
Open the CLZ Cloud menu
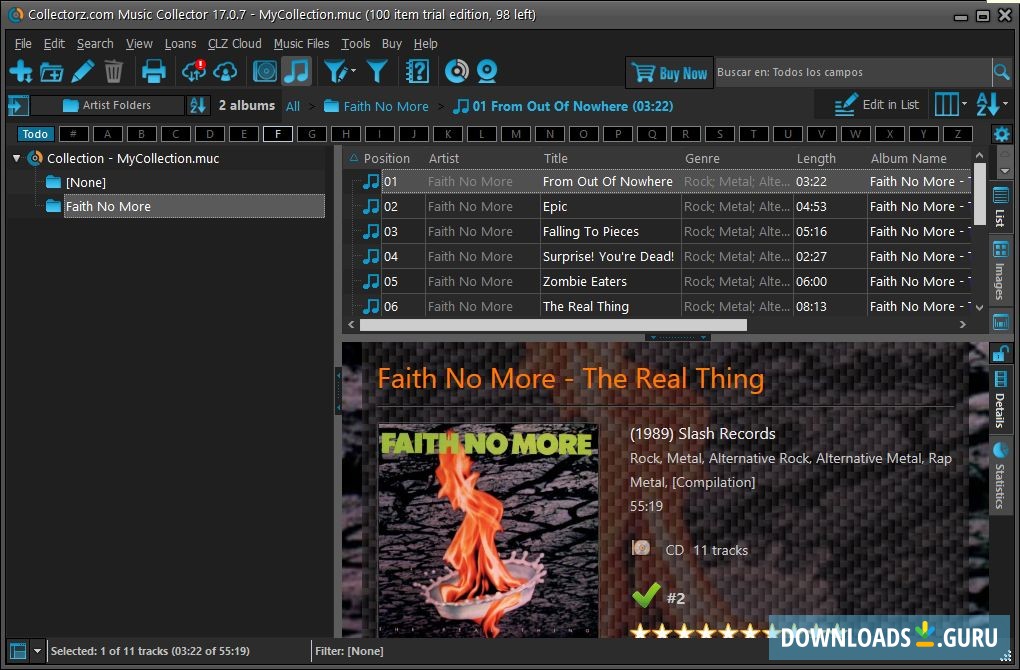pyautogui.click(x=234, y=44)
